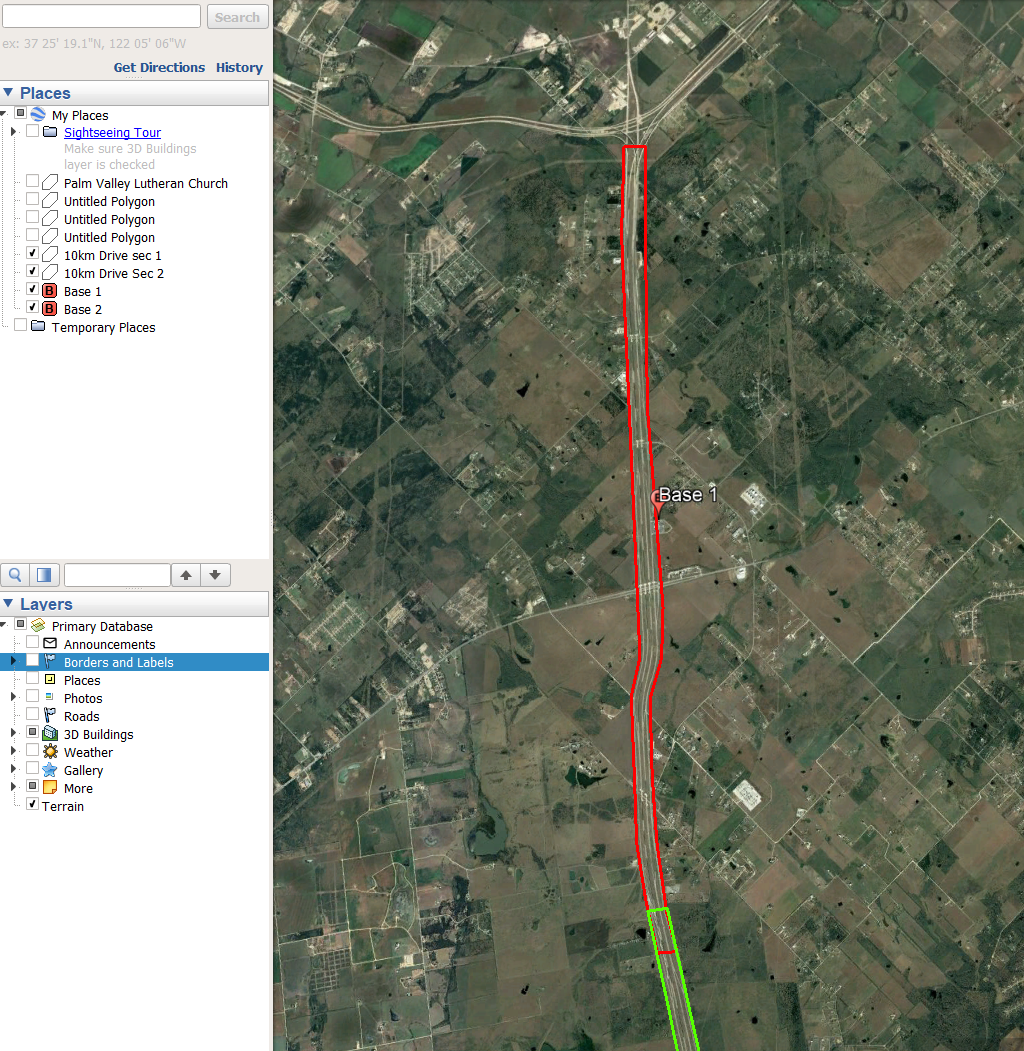The image size is (1024, 1051).
Task: Click the red B icon next to Base 2
Action: pyautogui.click(x=49, y=309)
